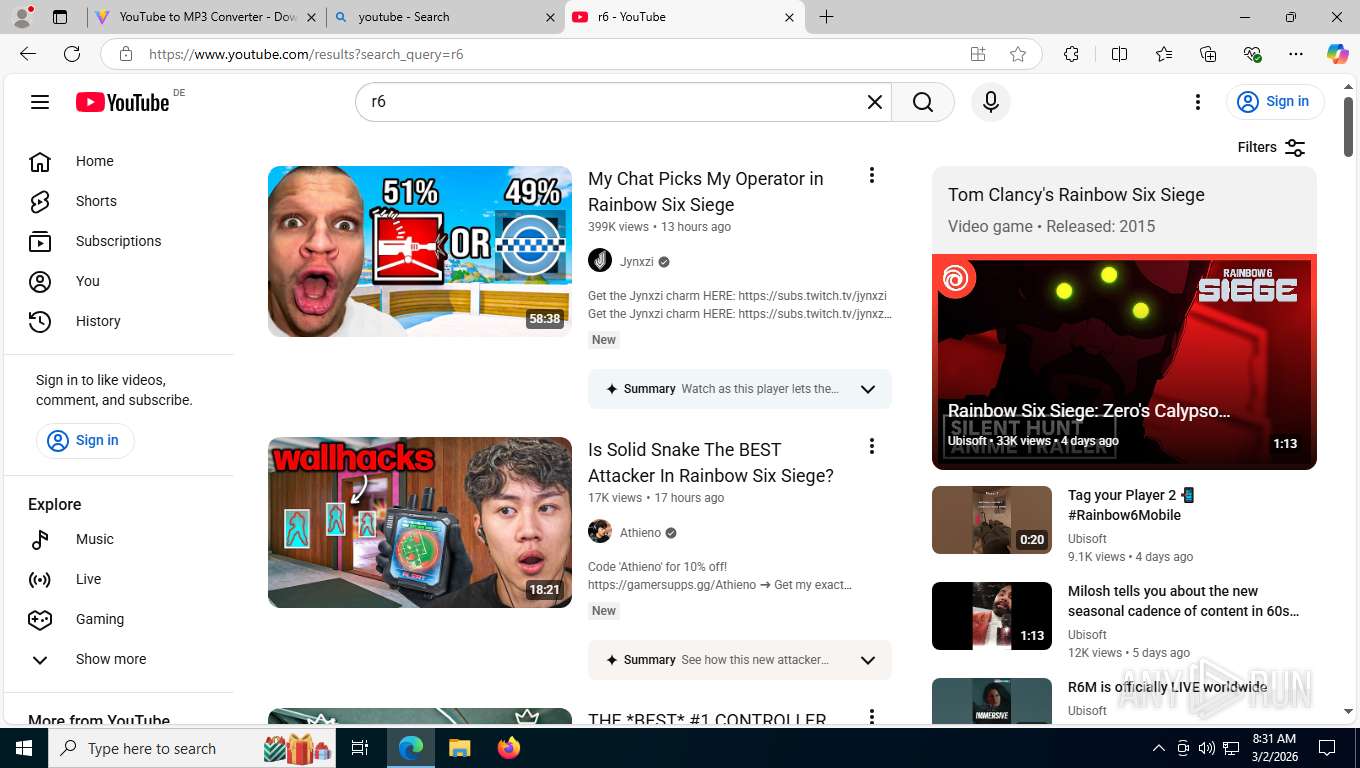Open File Explorer from taskbar
This screenshot has width=1360, height=768.
tap(459, 748)
